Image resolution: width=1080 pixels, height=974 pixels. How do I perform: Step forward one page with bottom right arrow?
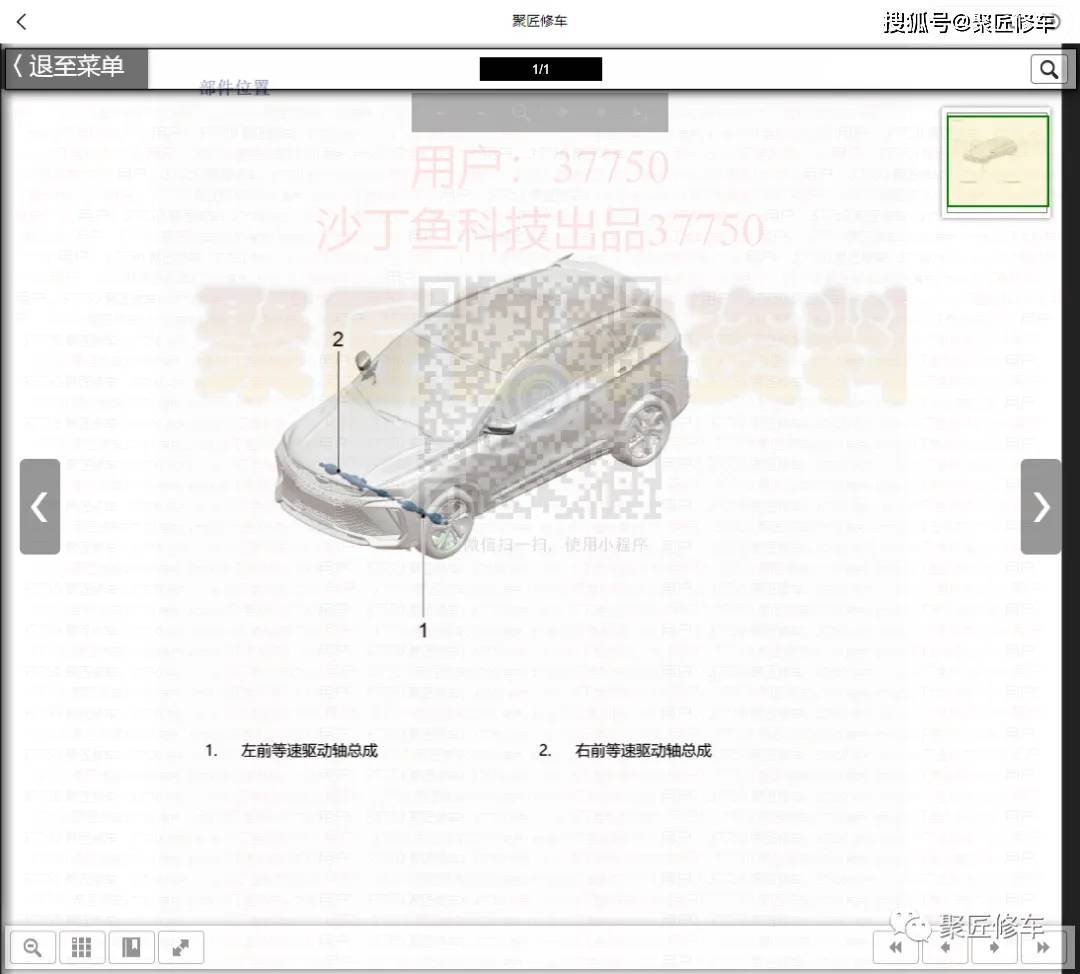click(x=994, y=948)
